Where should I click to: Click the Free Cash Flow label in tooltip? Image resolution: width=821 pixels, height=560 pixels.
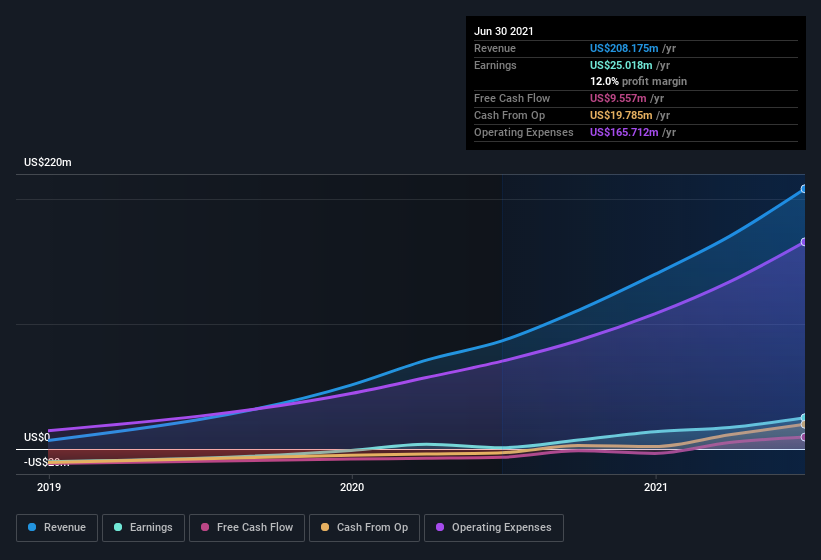point(512,98)
